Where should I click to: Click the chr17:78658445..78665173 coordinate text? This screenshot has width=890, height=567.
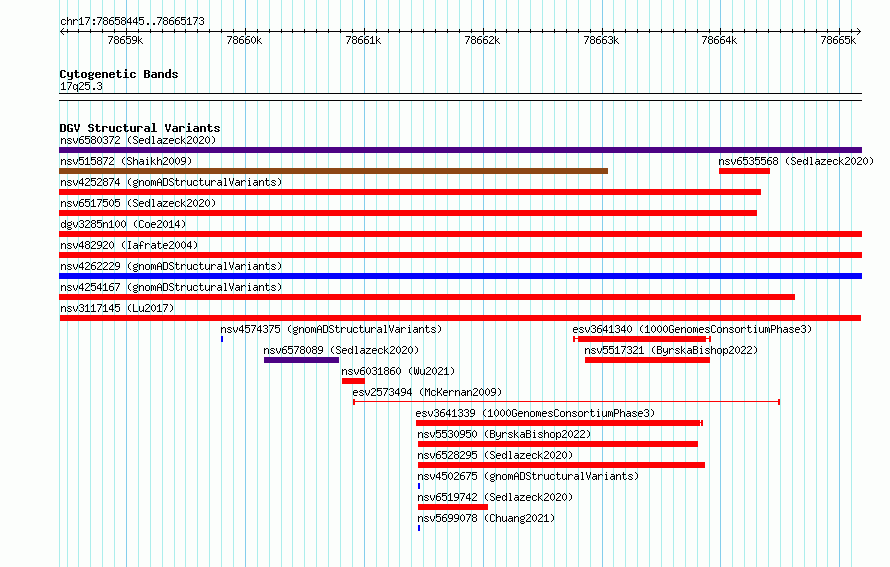(132, 21)
